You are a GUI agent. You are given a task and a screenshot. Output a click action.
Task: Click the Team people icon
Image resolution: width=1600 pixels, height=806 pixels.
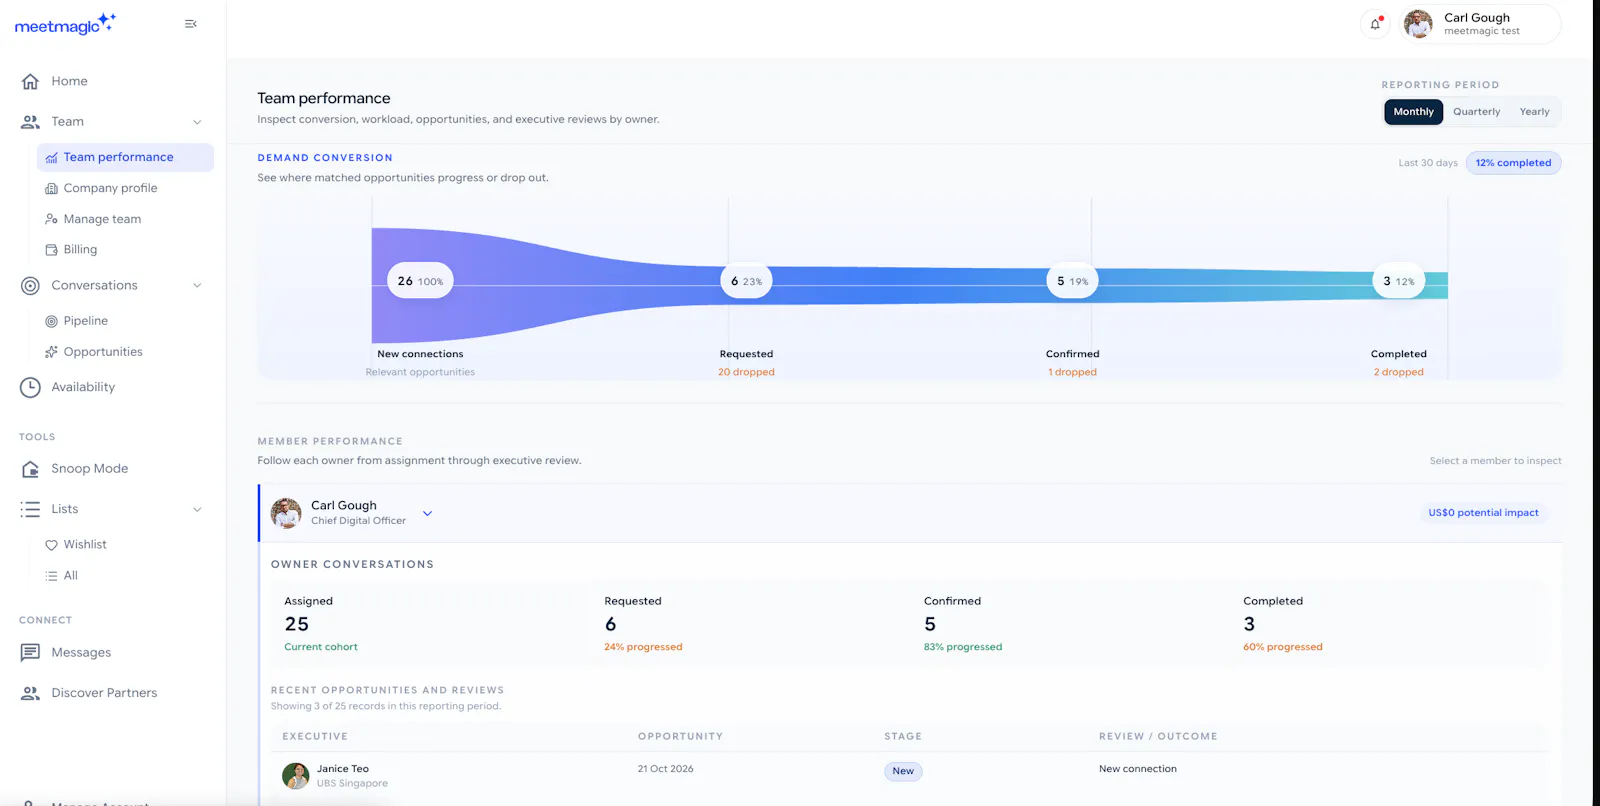pos(31,122)
